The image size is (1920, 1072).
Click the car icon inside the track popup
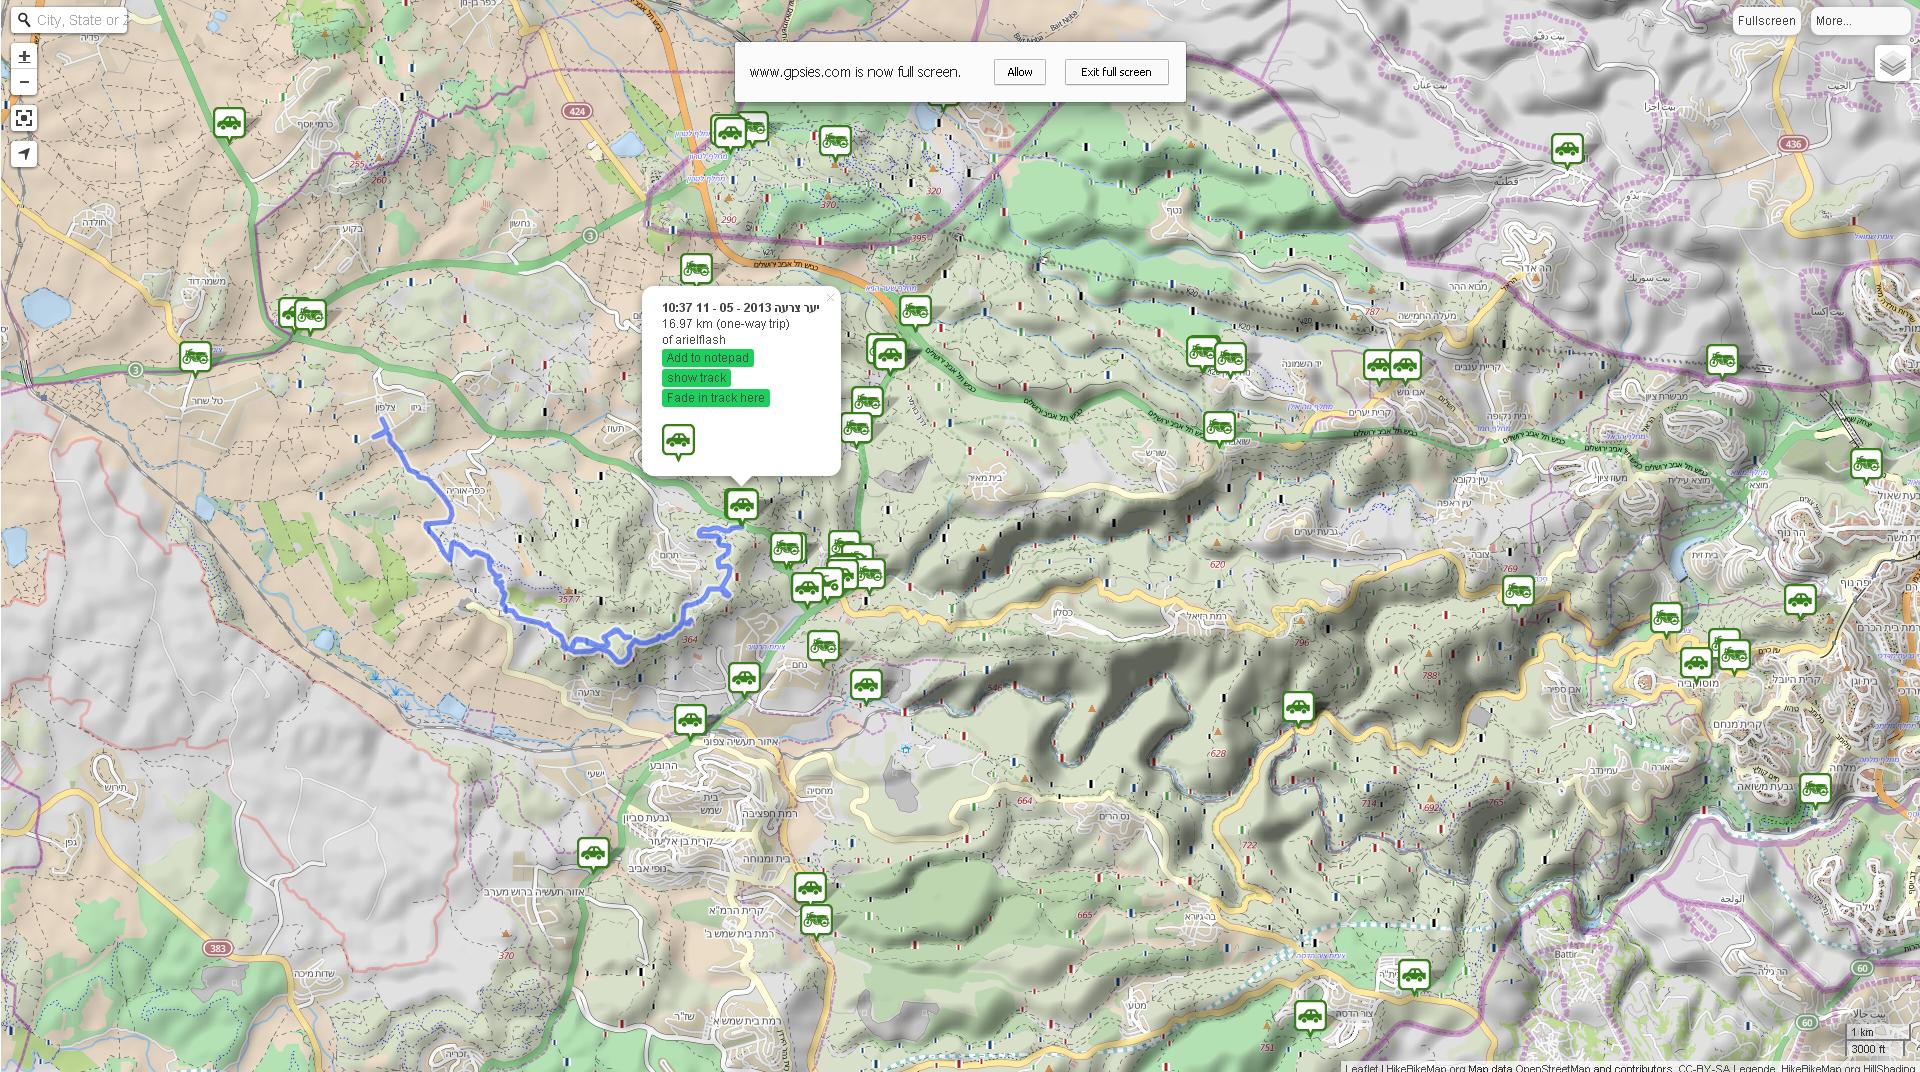tap(678, 440)
